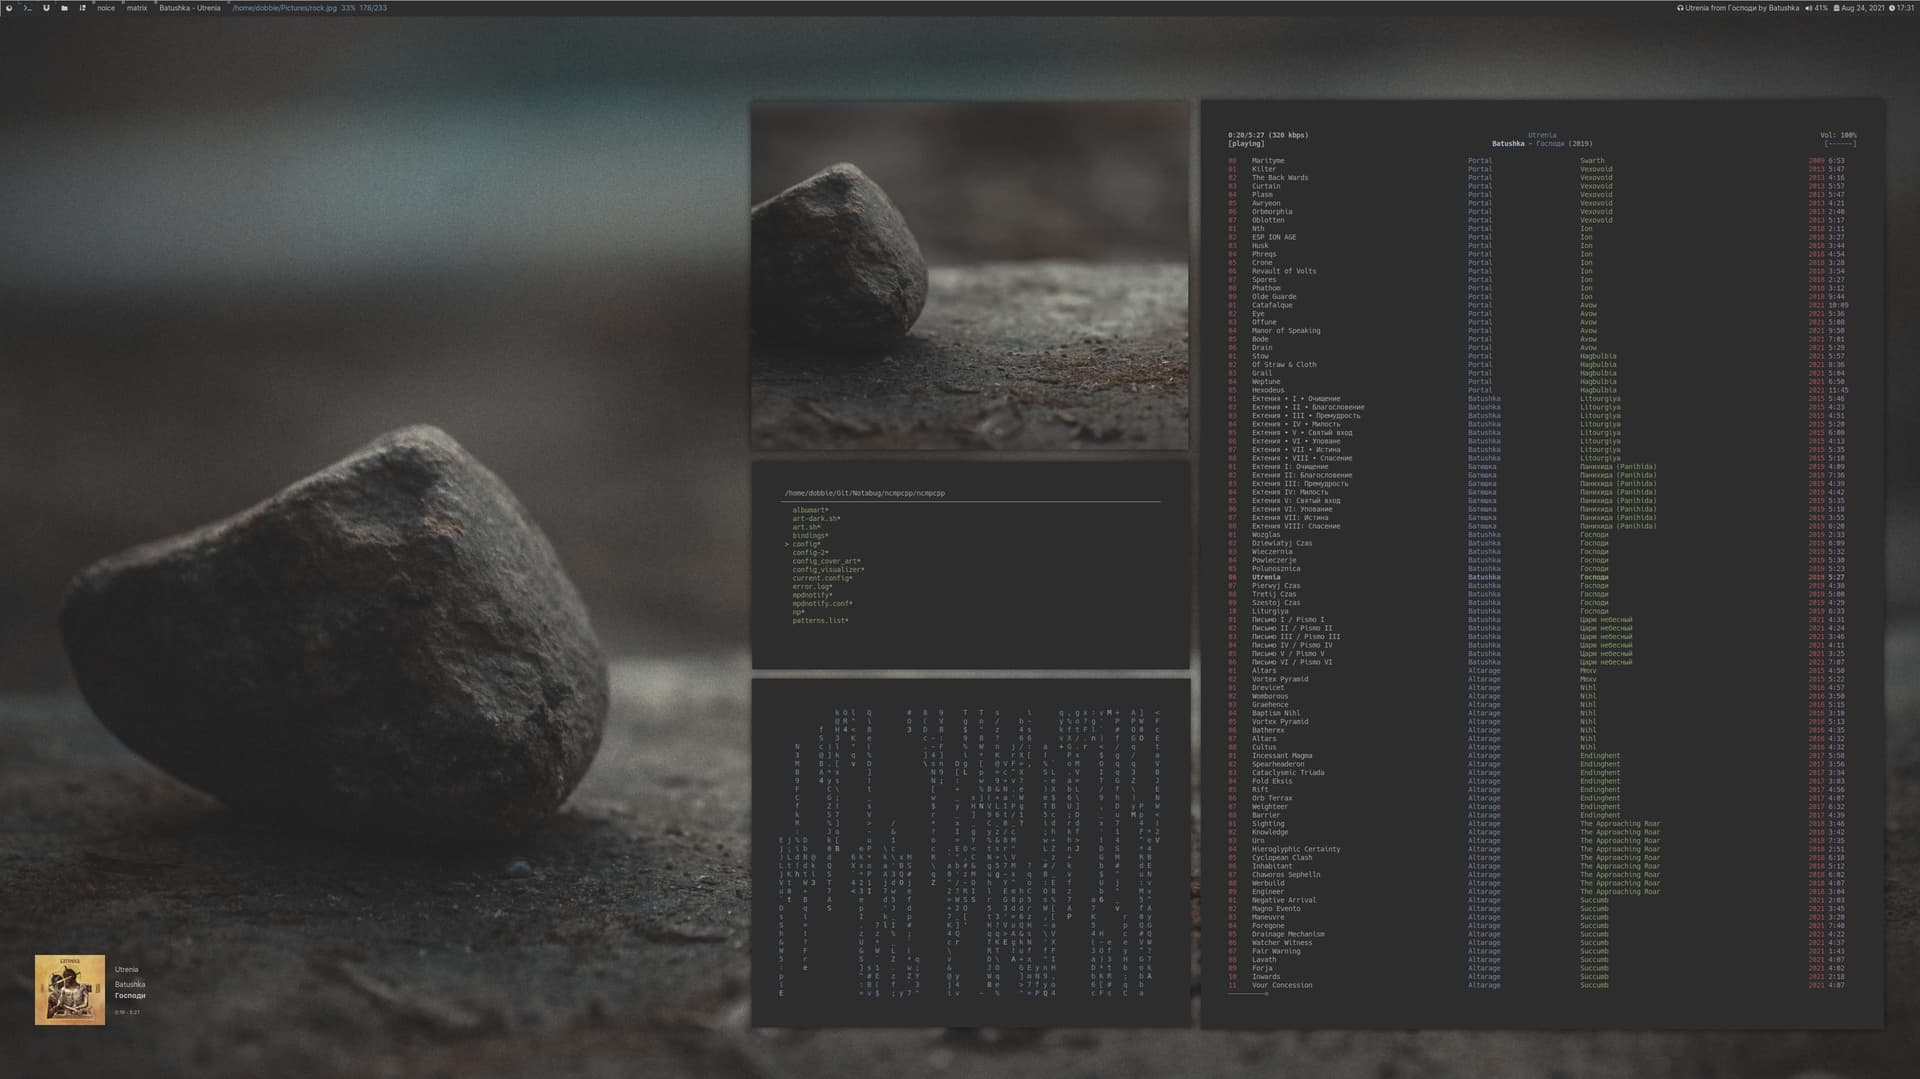Select 'error.log*' in the file browser
Image resolution: width=1920 pixels, height=1079 pixels.
[812, 587]
